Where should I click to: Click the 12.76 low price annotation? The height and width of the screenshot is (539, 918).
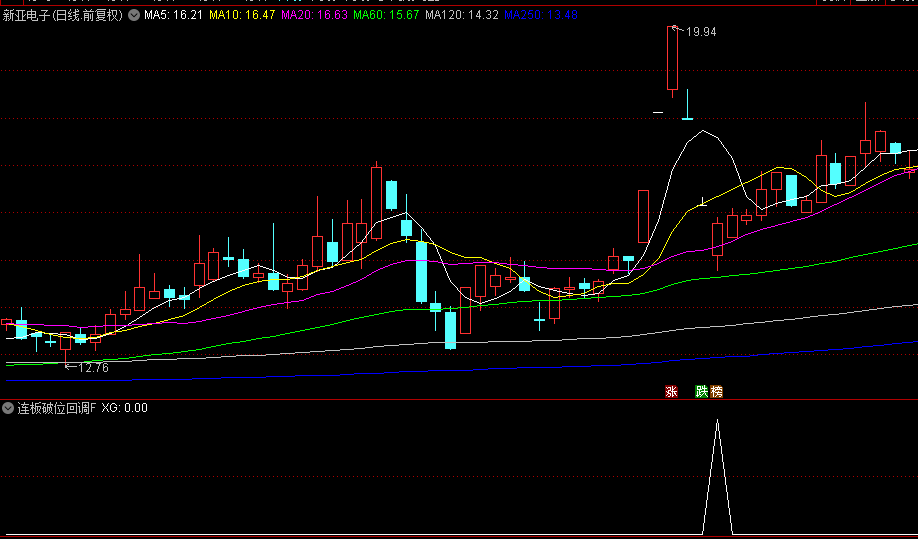point(92,368)
